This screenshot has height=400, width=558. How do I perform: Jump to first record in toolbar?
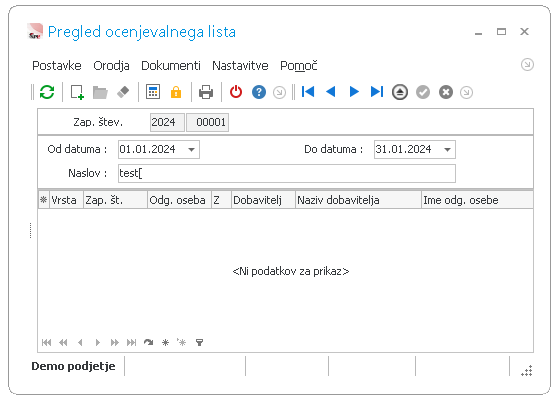308,92
